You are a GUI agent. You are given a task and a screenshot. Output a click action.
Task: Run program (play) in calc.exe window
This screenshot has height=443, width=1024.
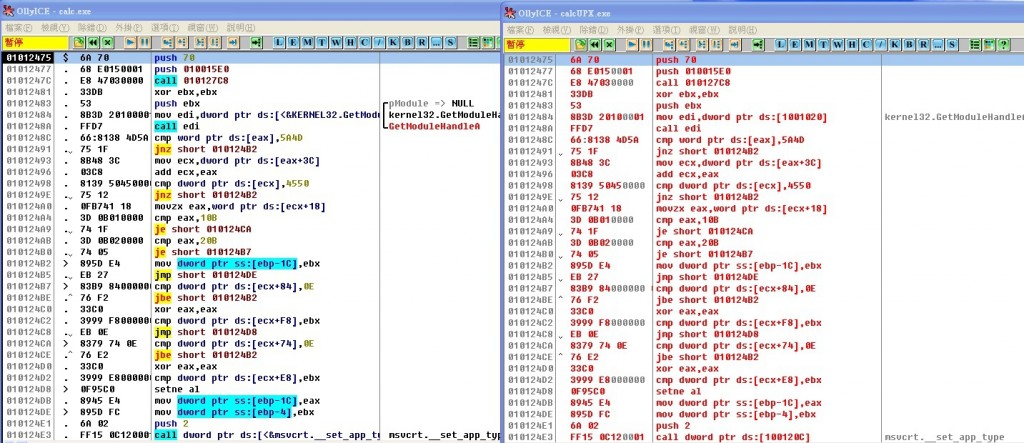(x=130, y=42)
